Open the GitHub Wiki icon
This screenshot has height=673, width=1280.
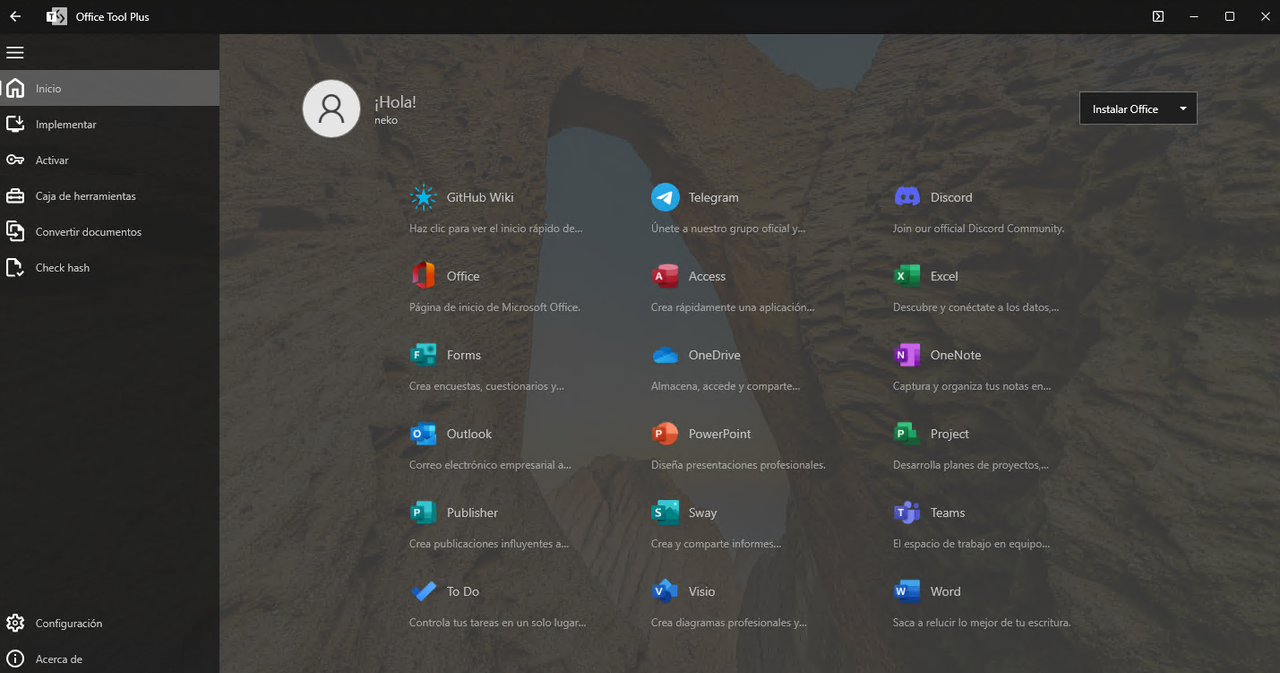coord(424,197)
